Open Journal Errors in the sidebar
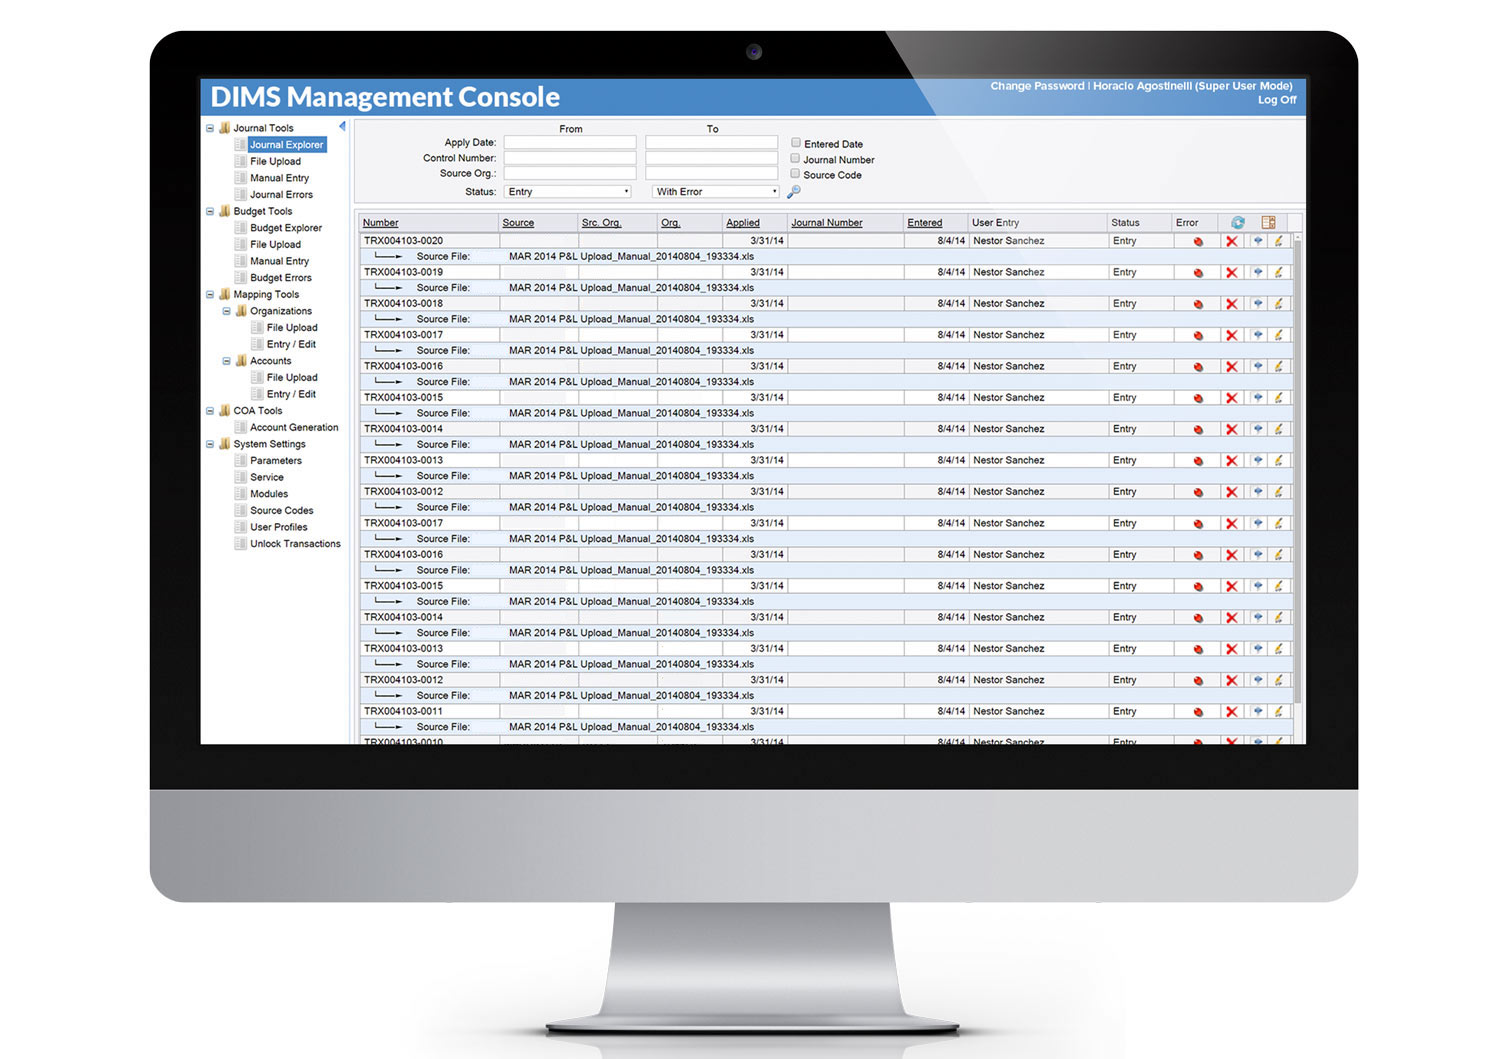Viewport: 1500px width, 1059px height. [x=281, y=194]
